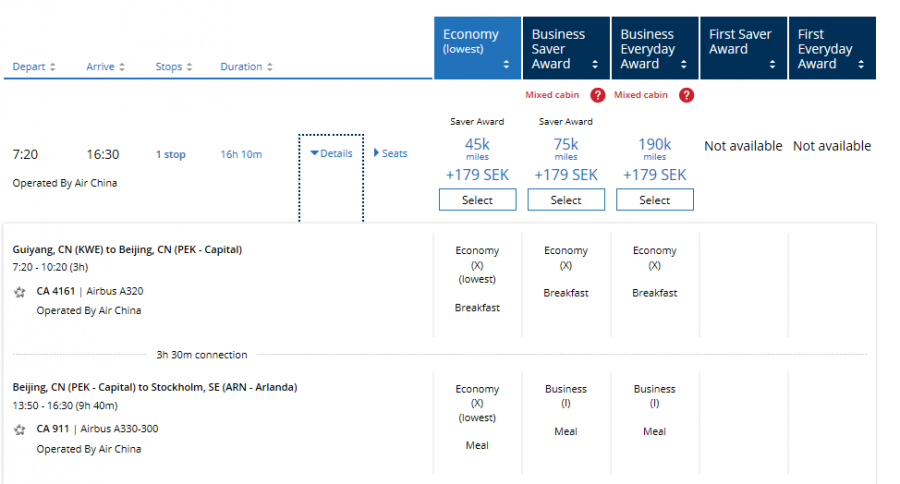Sort results by Duration
Screen dimensions: 900x484
pos(246,67)
